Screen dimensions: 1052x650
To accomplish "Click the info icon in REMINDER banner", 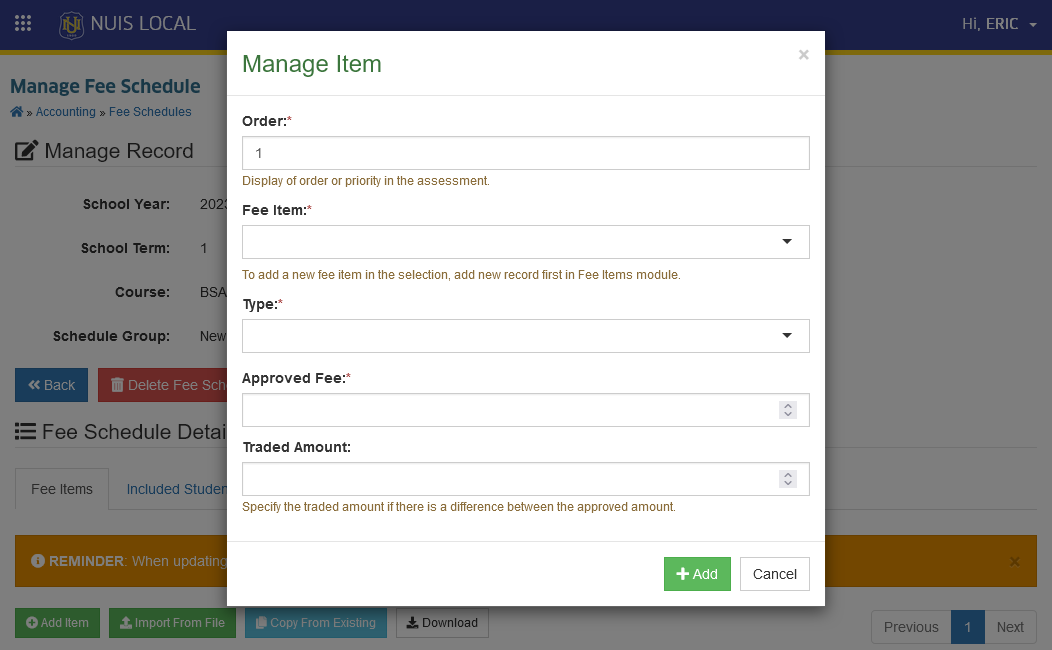I will [x=38, y=561].
